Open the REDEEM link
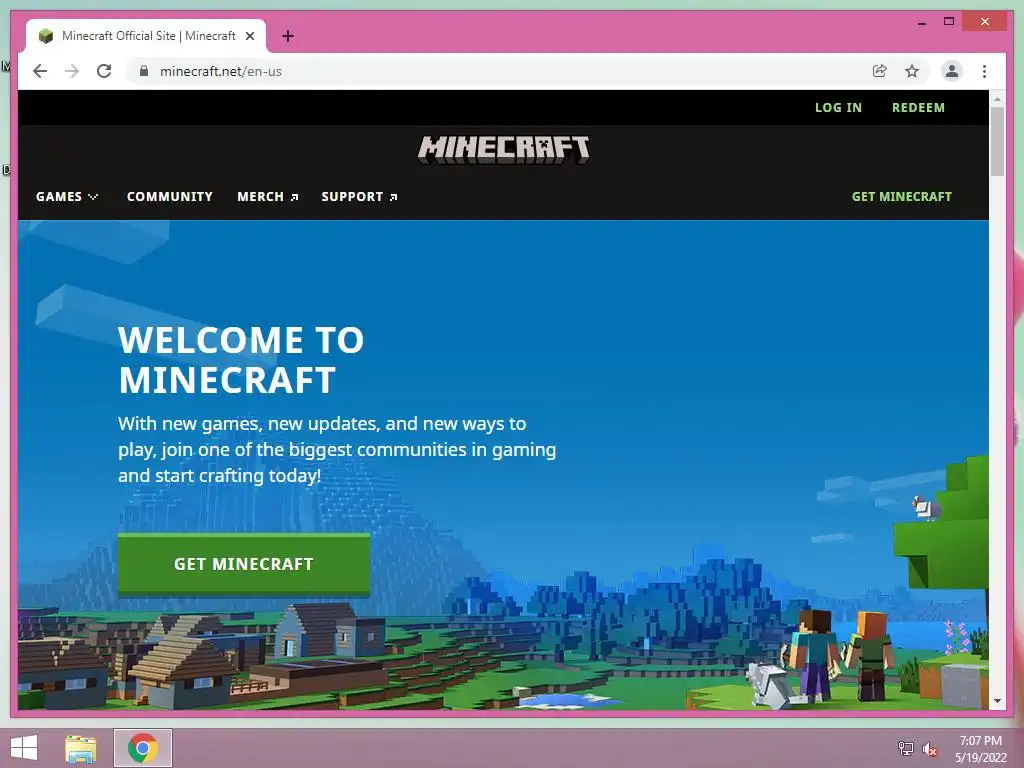The width and height of the screenshot is (1024, 768). [x=918, y=108]
